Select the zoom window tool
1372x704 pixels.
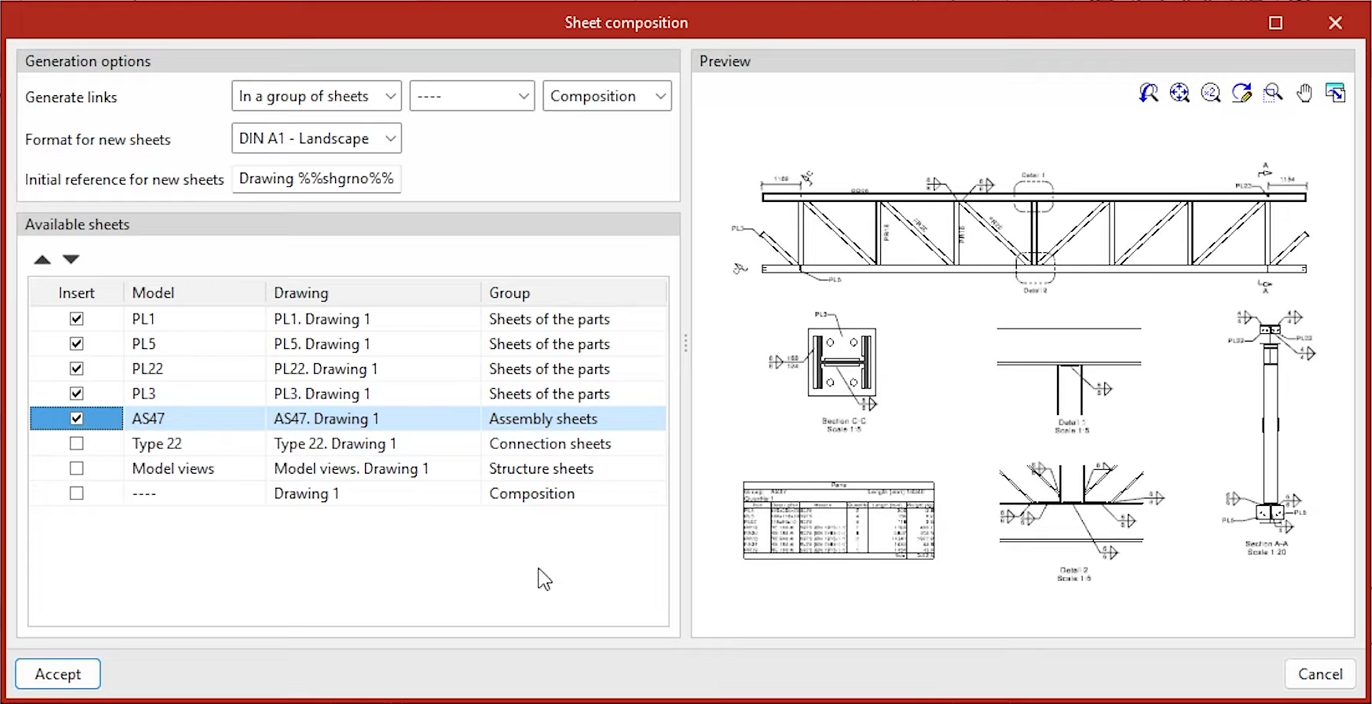(x=1273, y=93)
